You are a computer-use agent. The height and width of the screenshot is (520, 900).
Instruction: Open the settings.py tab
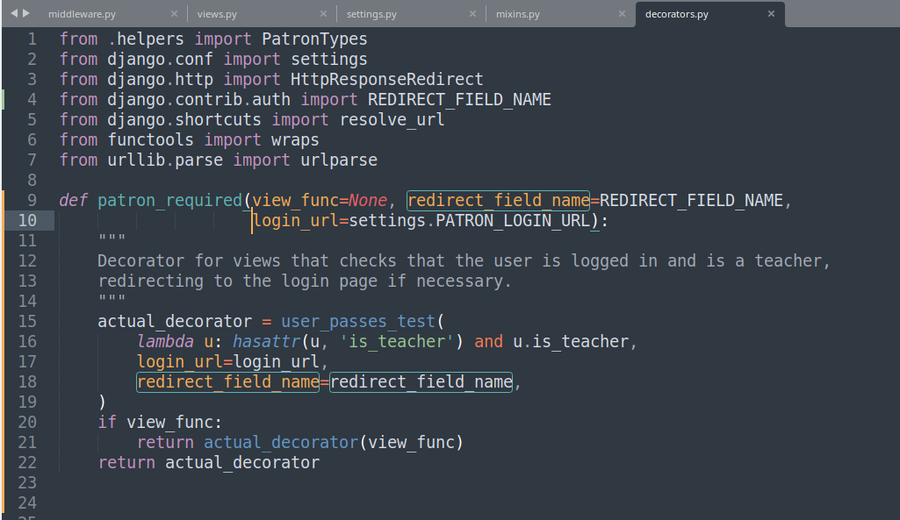tap(371, 14)
